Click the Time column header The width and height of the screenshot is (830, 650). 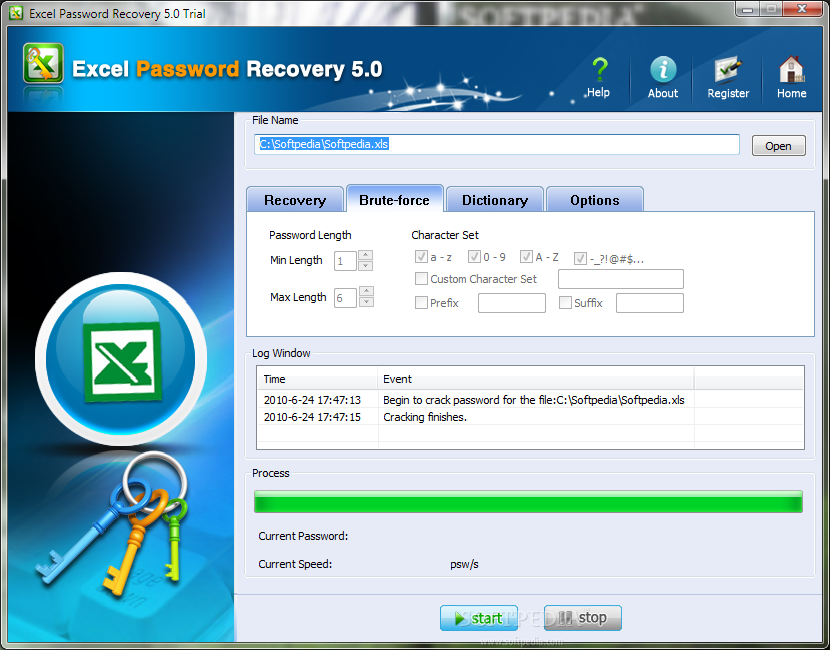318,379
